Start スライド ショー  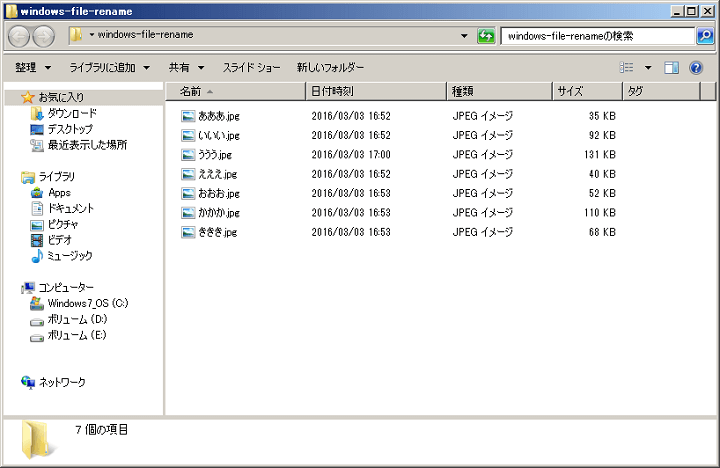[252, 68]
